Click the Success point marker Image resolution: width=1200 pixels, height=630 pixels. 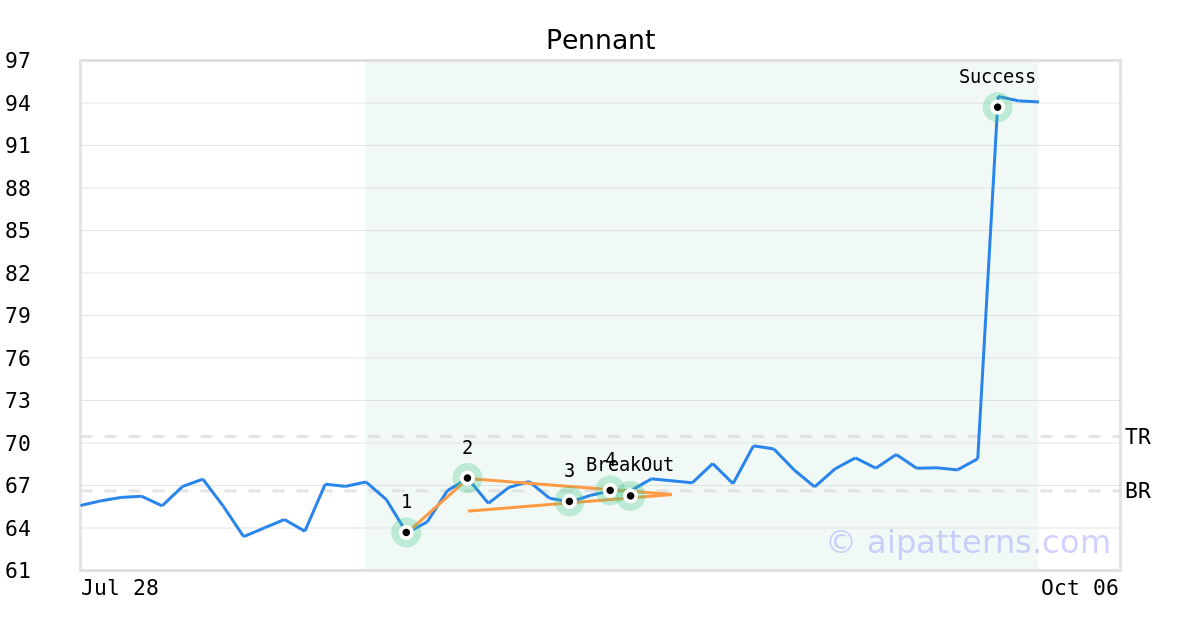tap(997, 107)
